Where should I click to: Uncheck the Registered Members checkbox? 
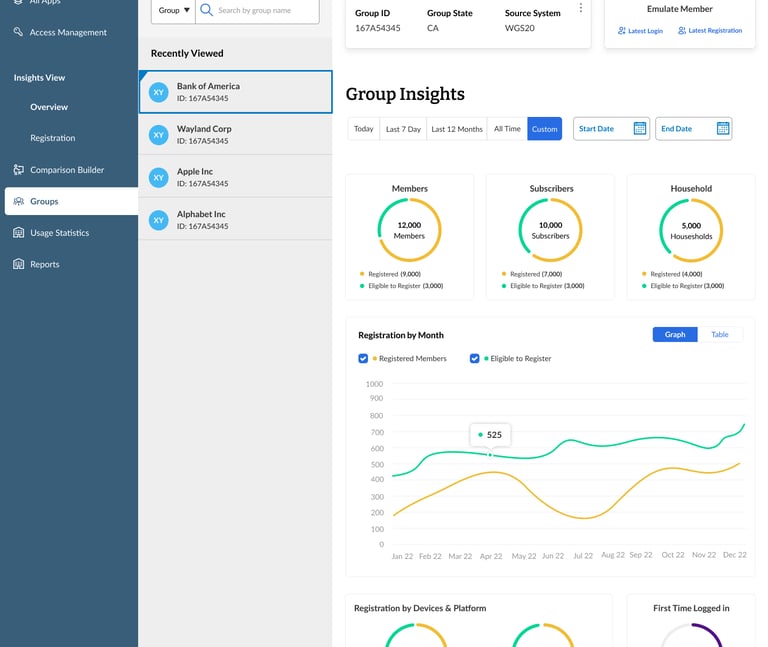(x=363, y=359)
